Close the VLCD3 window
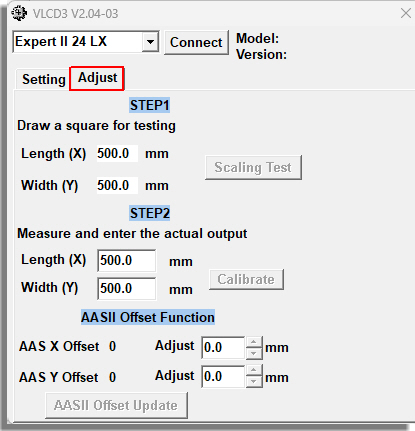The height and width of the screenshot is (431, 415). coord(406,13)
